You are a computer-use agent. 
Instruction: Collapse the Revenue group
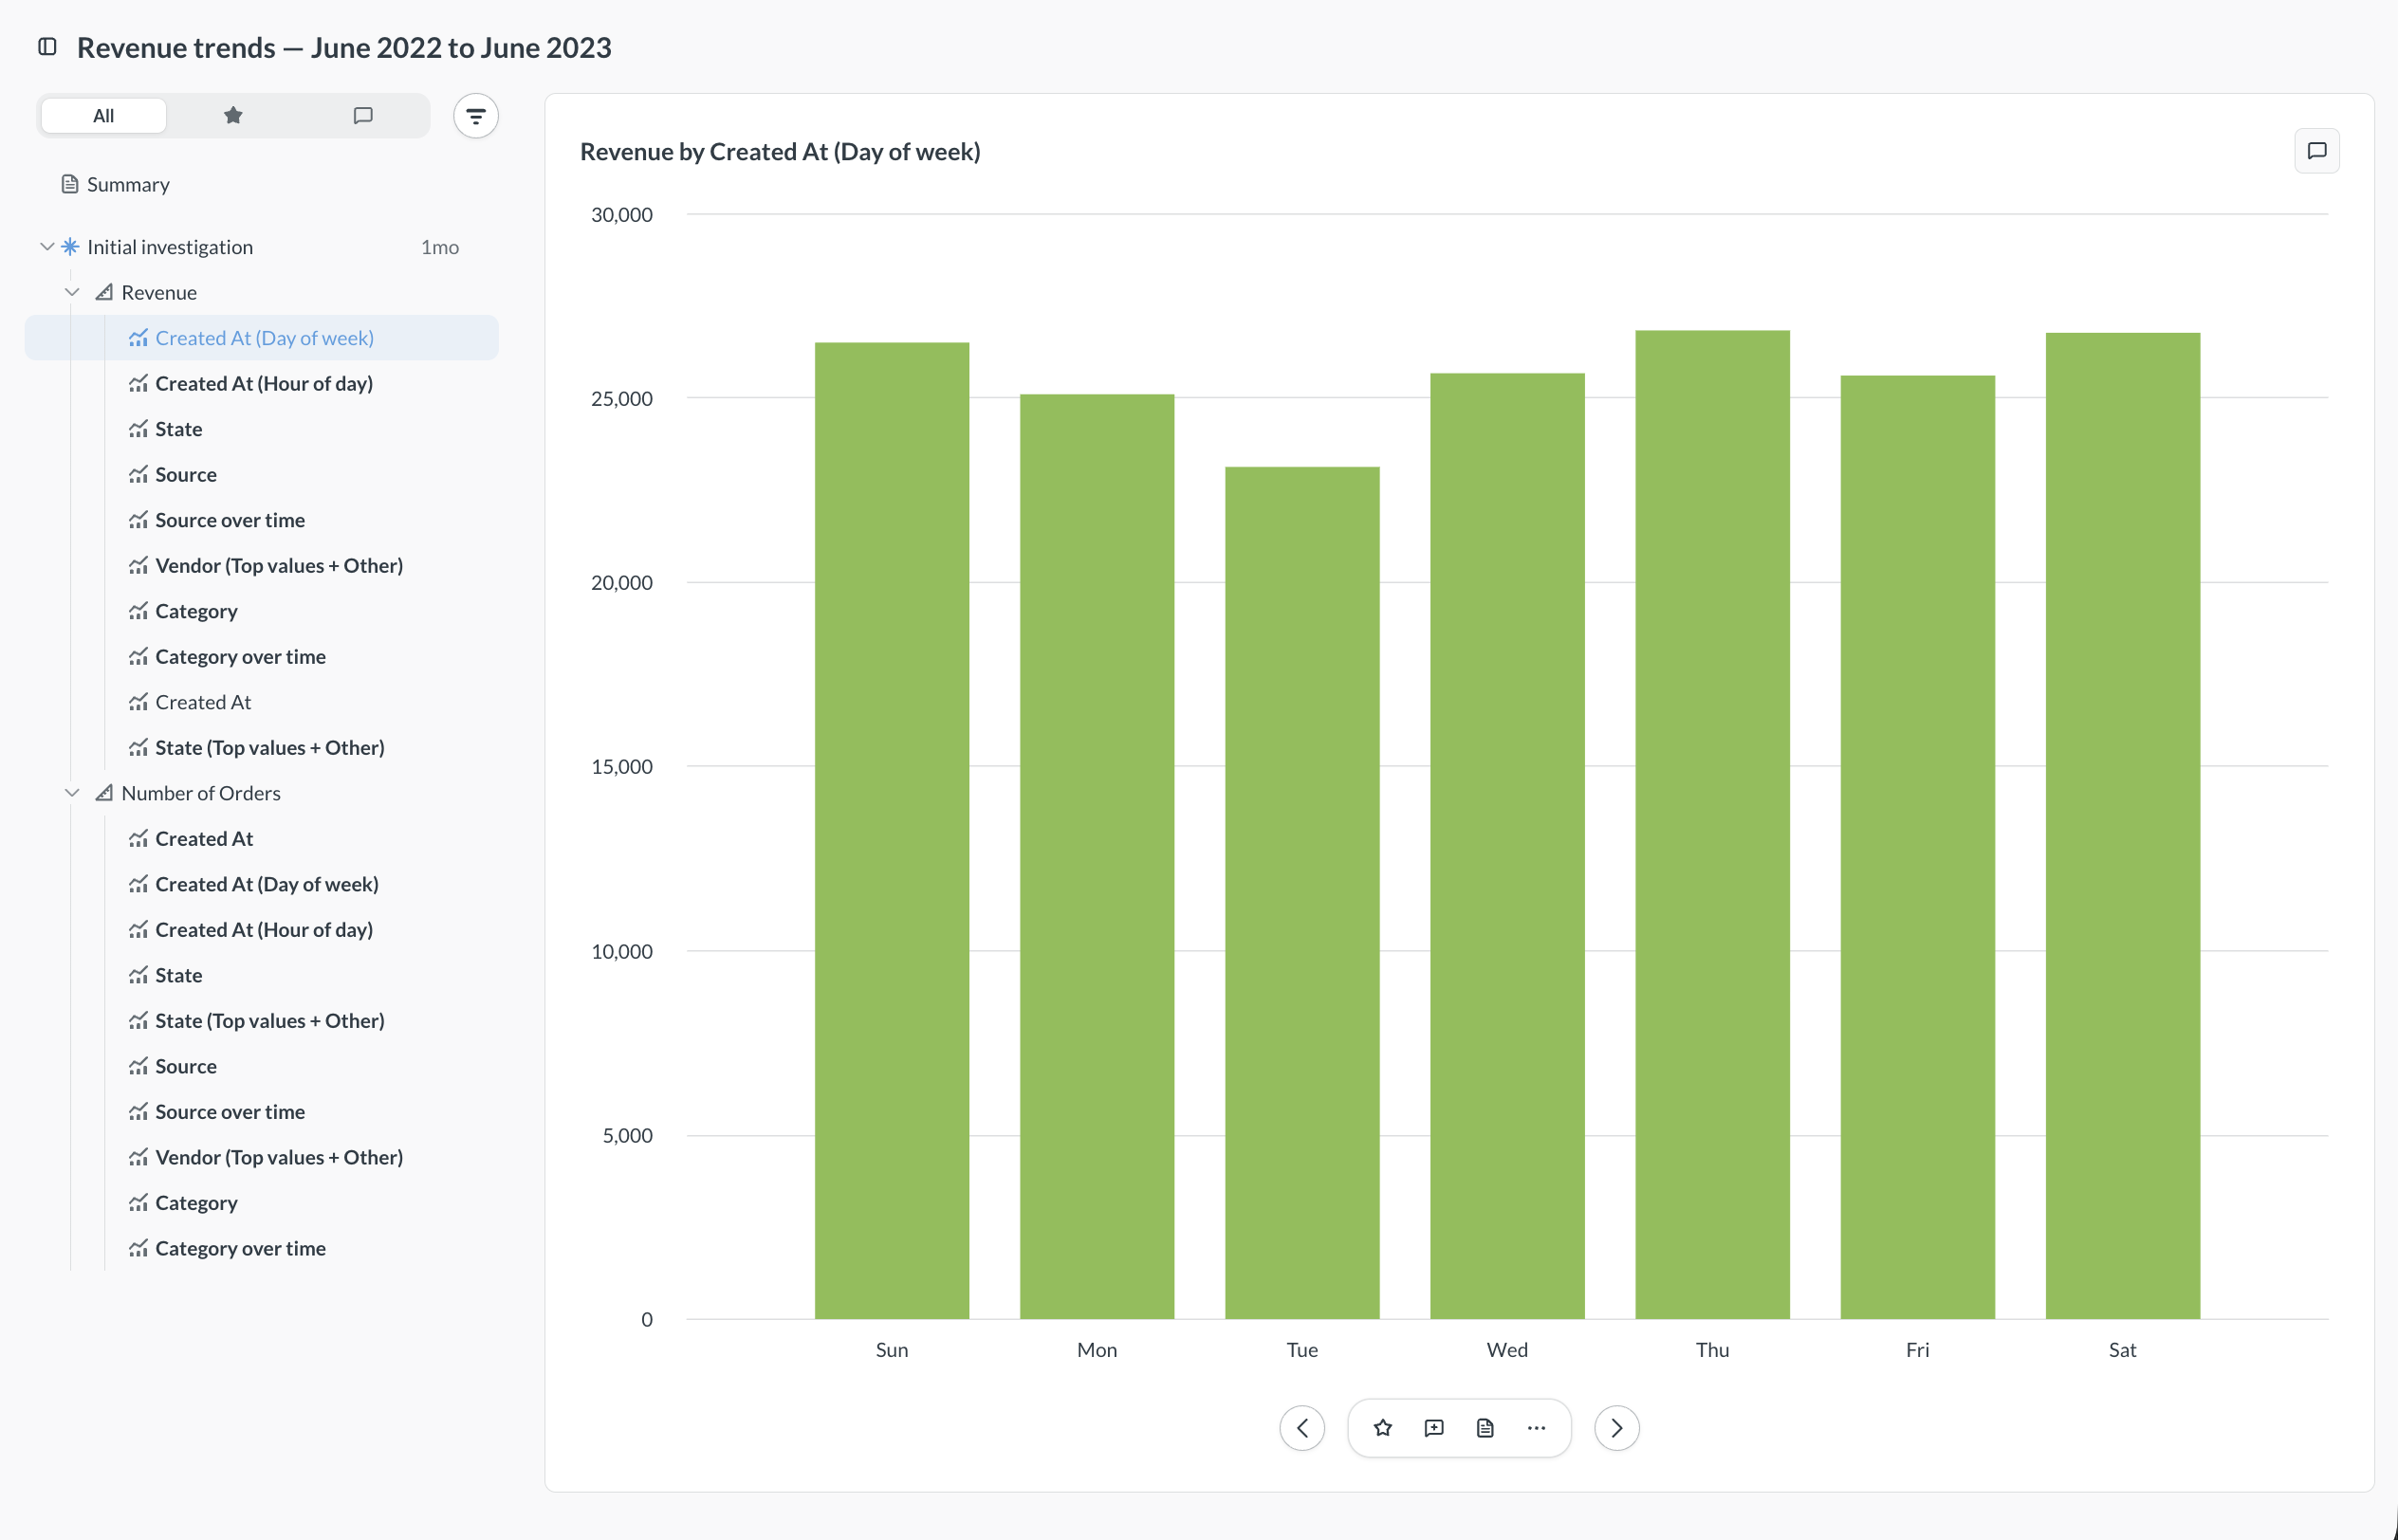(x=72, y=292)
